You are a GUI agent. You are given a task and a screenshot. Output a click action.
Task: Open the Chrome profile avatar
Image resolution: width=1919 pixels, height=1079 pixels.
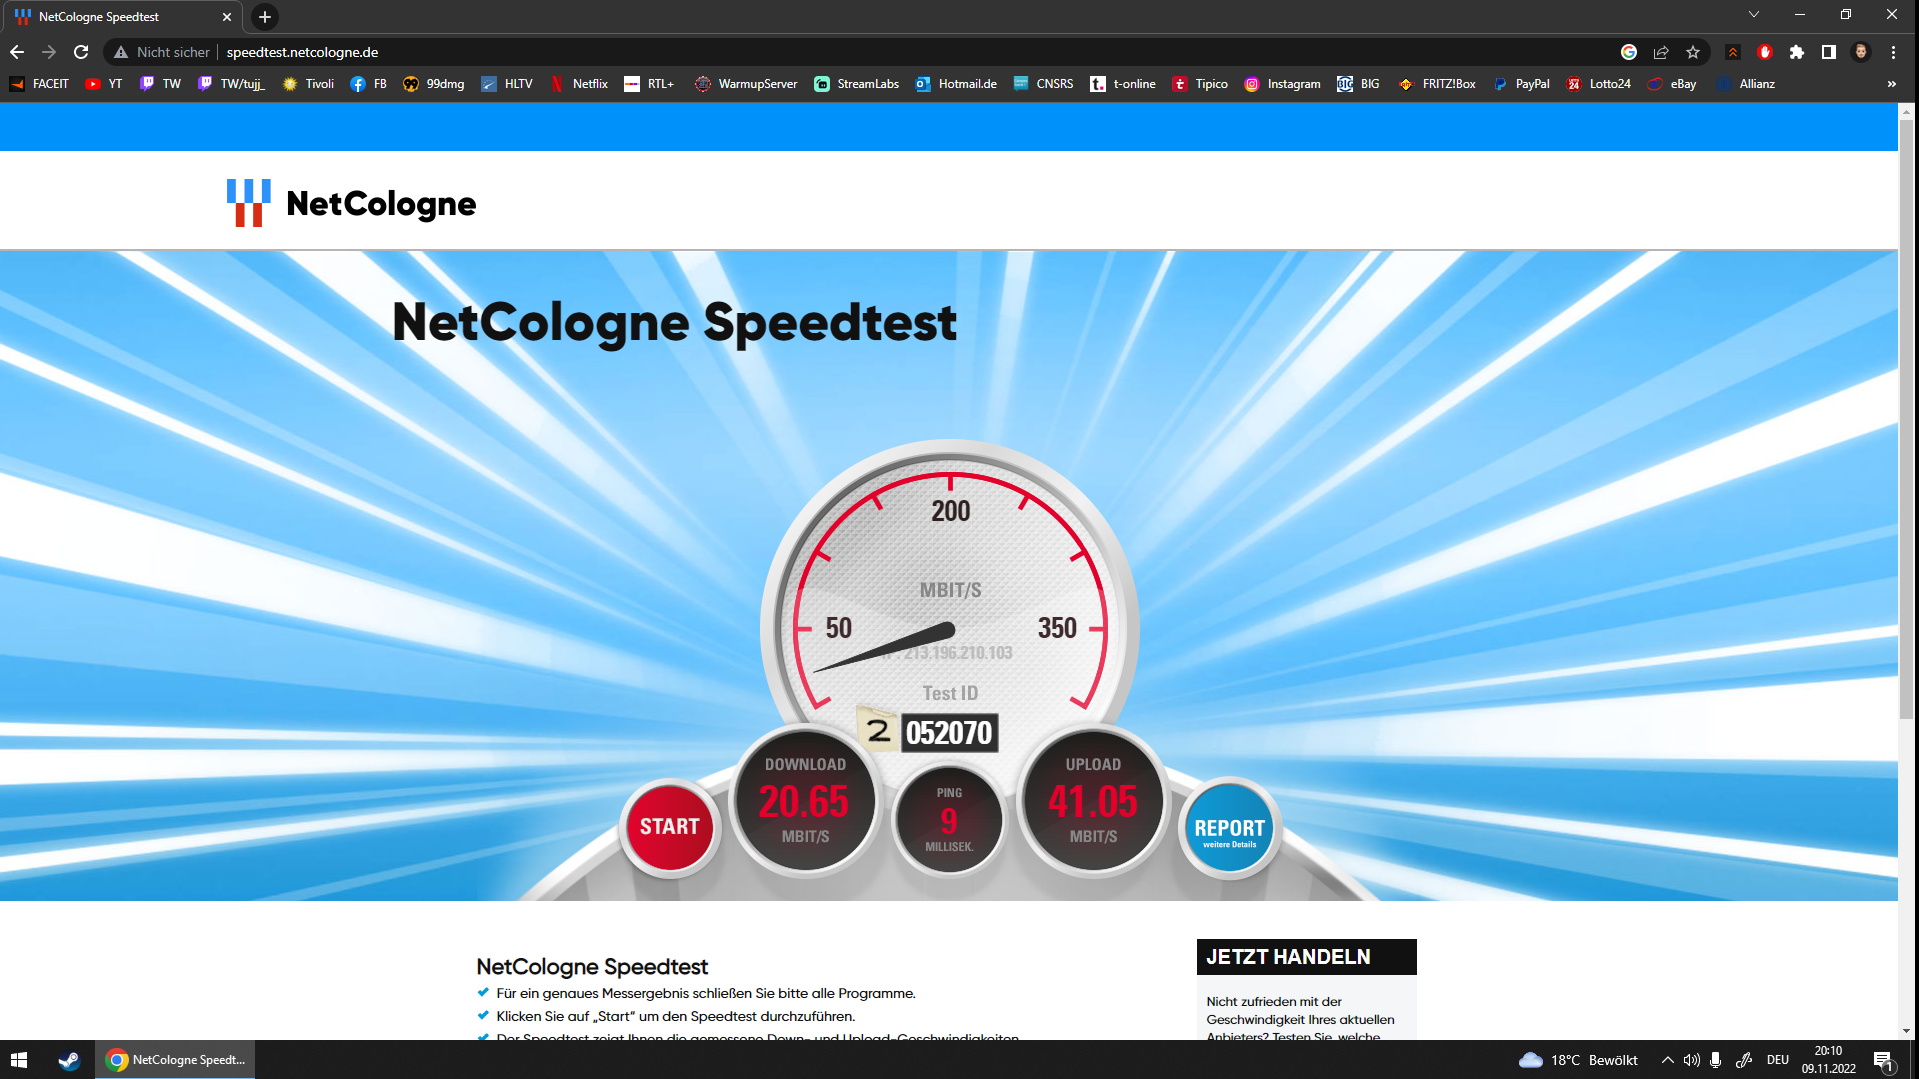1861,52
